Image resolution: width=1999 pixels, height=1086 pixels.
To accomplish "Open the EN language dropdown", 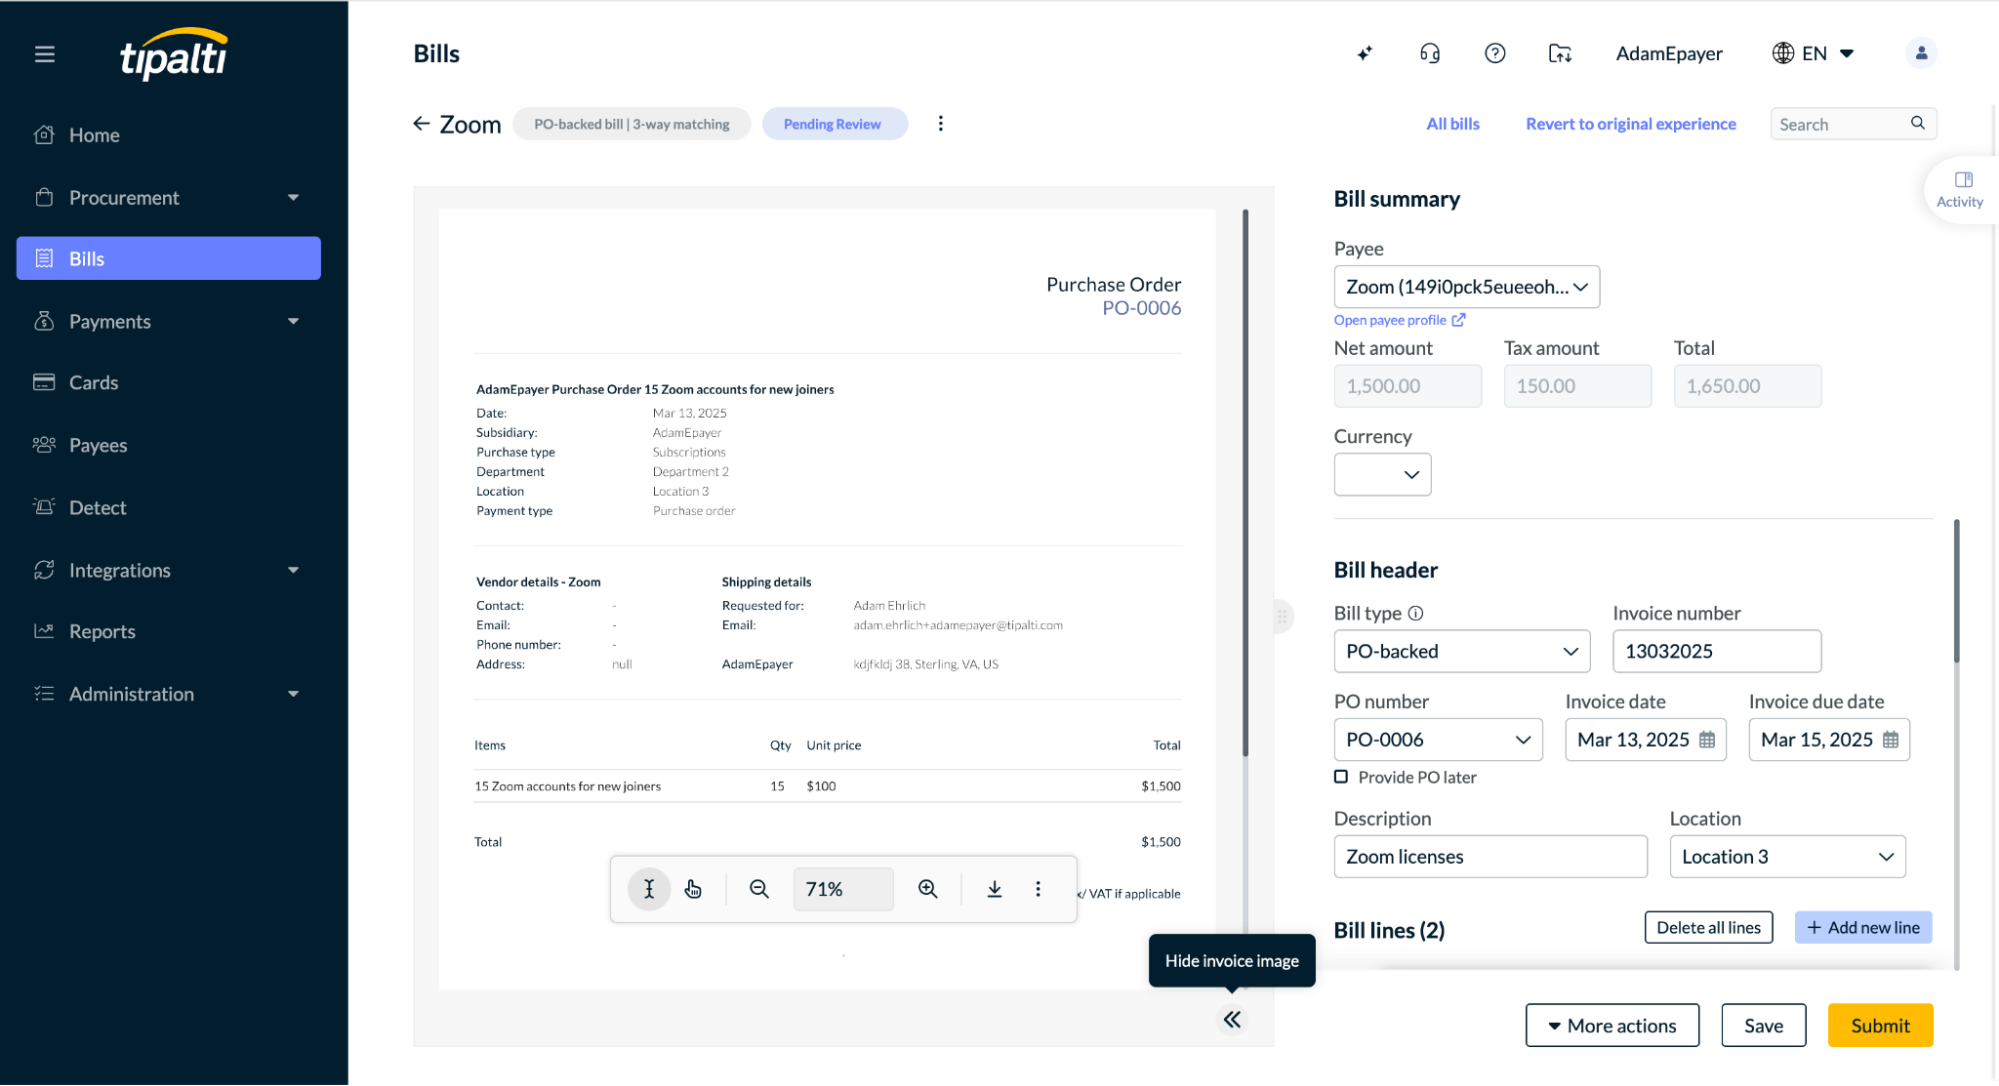I will [1829, 54].
